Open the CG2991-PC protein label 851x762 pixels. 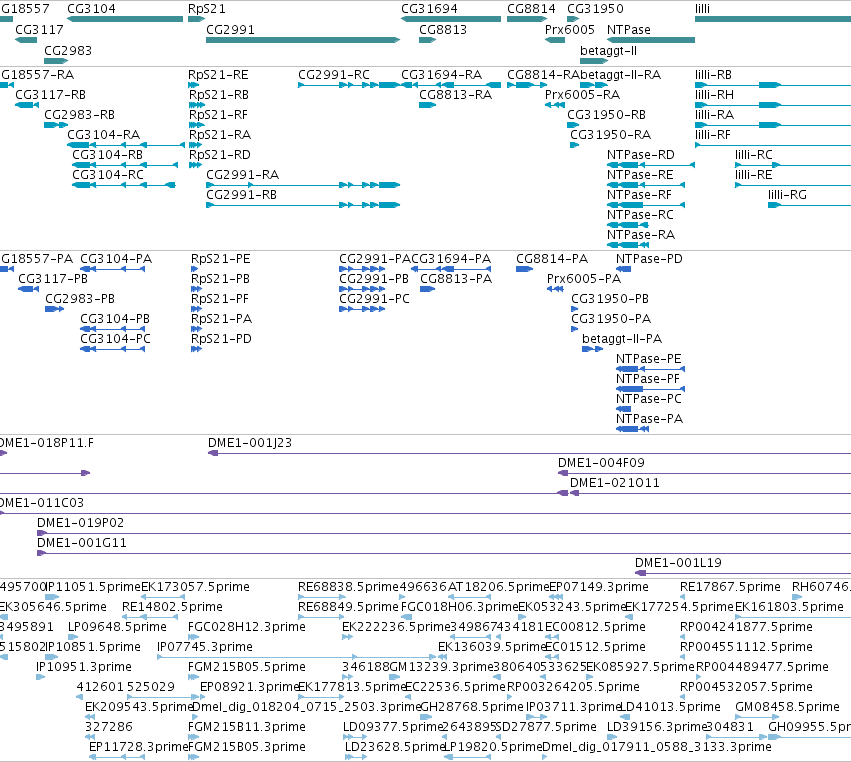coord(374,299)
